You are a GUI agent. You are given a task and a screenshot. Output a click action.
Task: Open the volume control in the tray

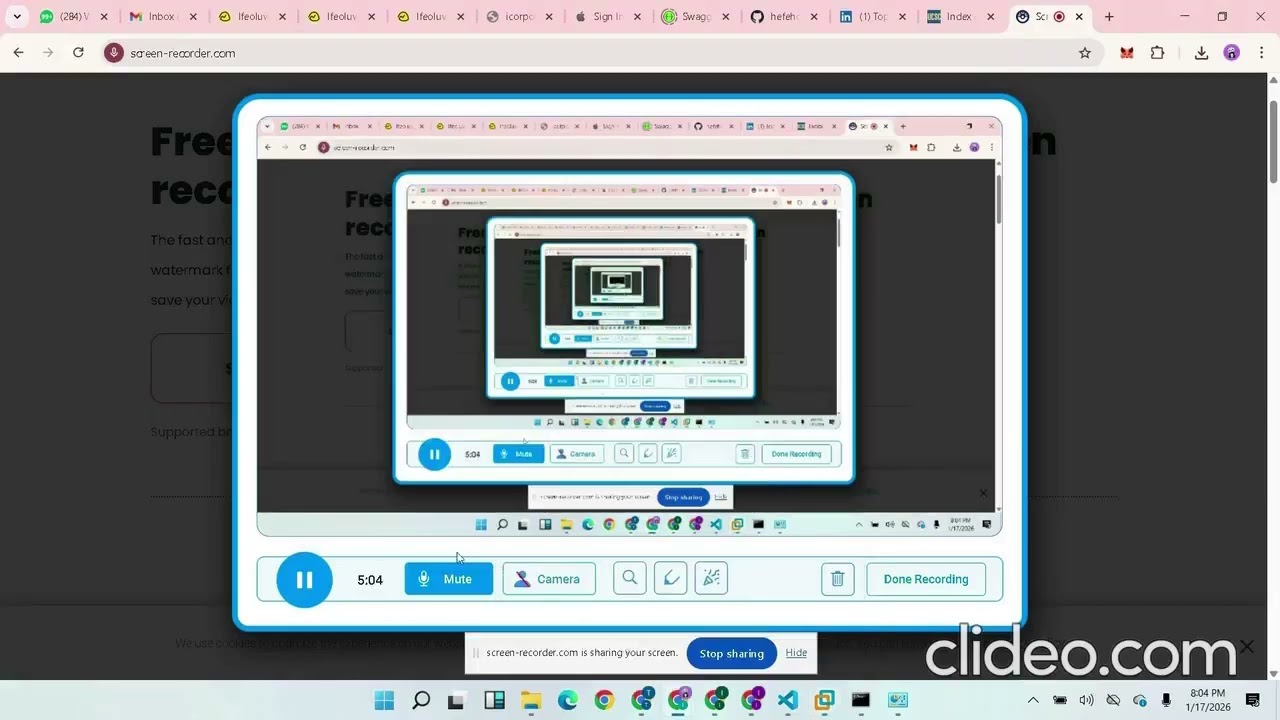(x=1086, y=700)
